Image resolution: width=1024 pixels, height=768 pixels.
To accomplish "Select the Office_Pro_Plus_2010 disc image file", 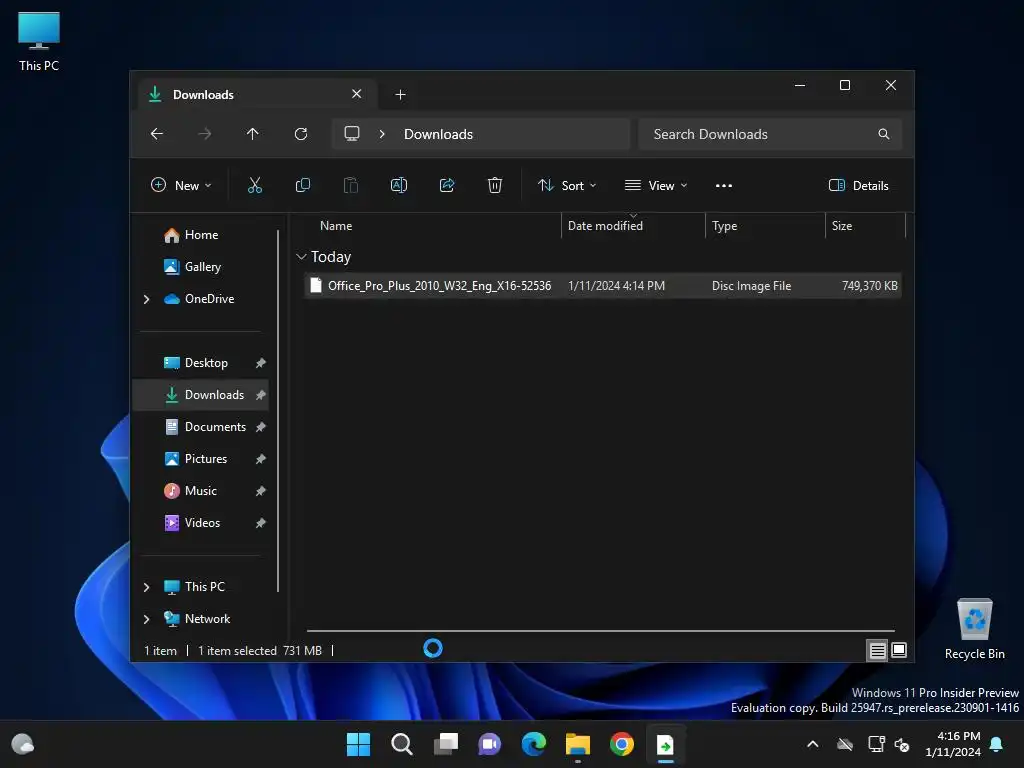I will (x=603, y=286).
